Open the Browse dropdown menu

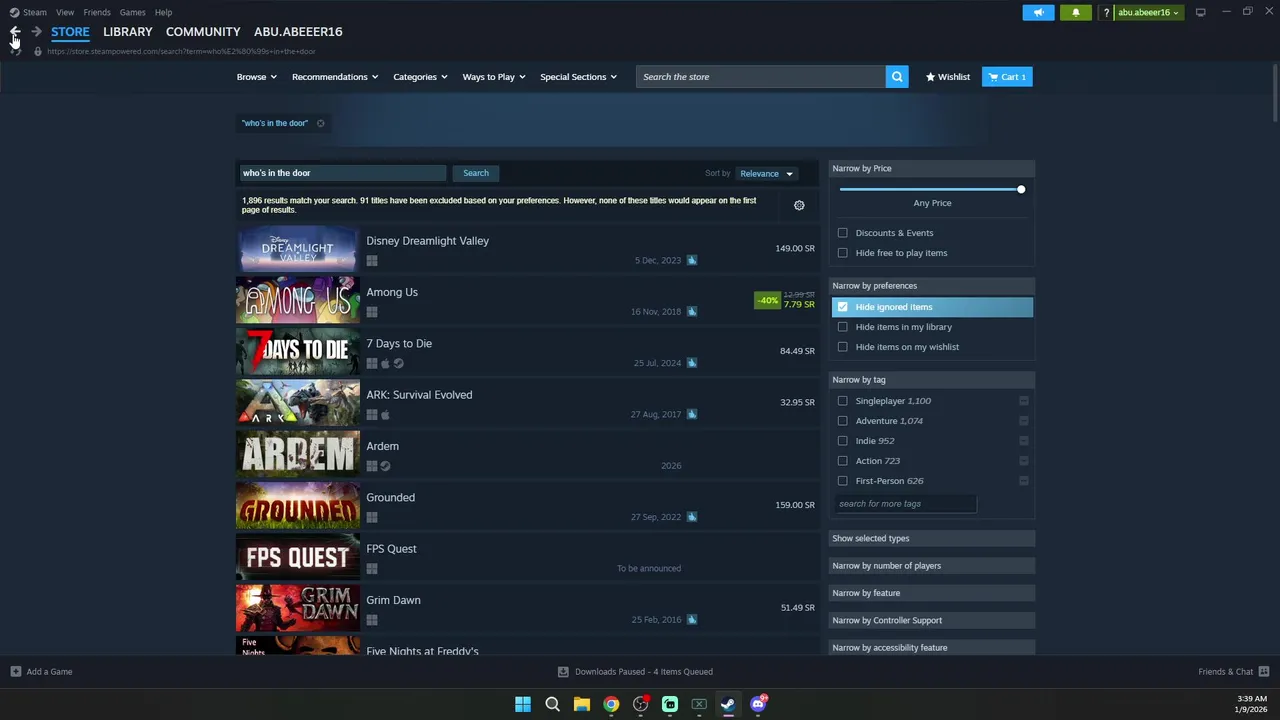[257, 77]
